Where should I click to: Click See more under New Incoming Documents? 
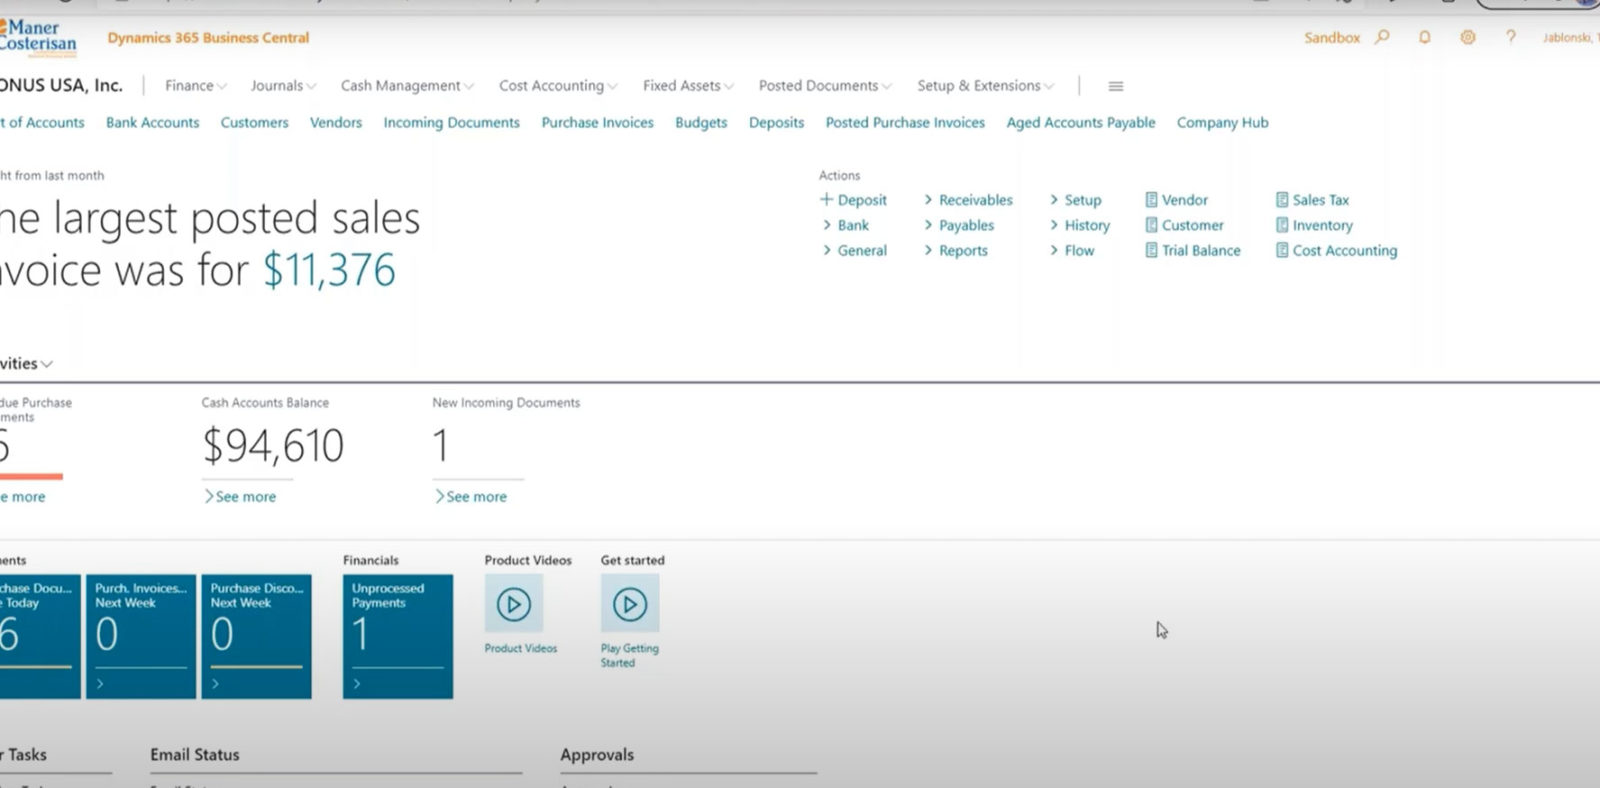pyautogui.click(x=471, y=497)
